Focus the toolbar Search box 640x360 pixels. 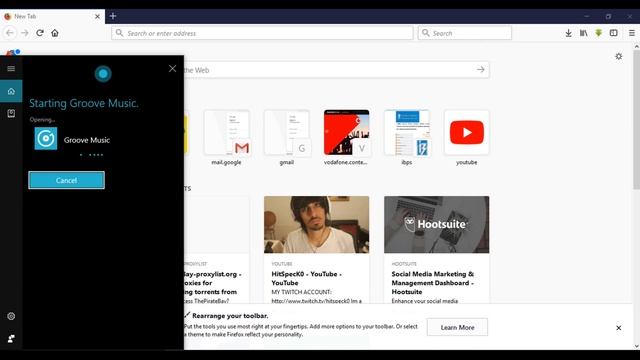tap(464, 33)
